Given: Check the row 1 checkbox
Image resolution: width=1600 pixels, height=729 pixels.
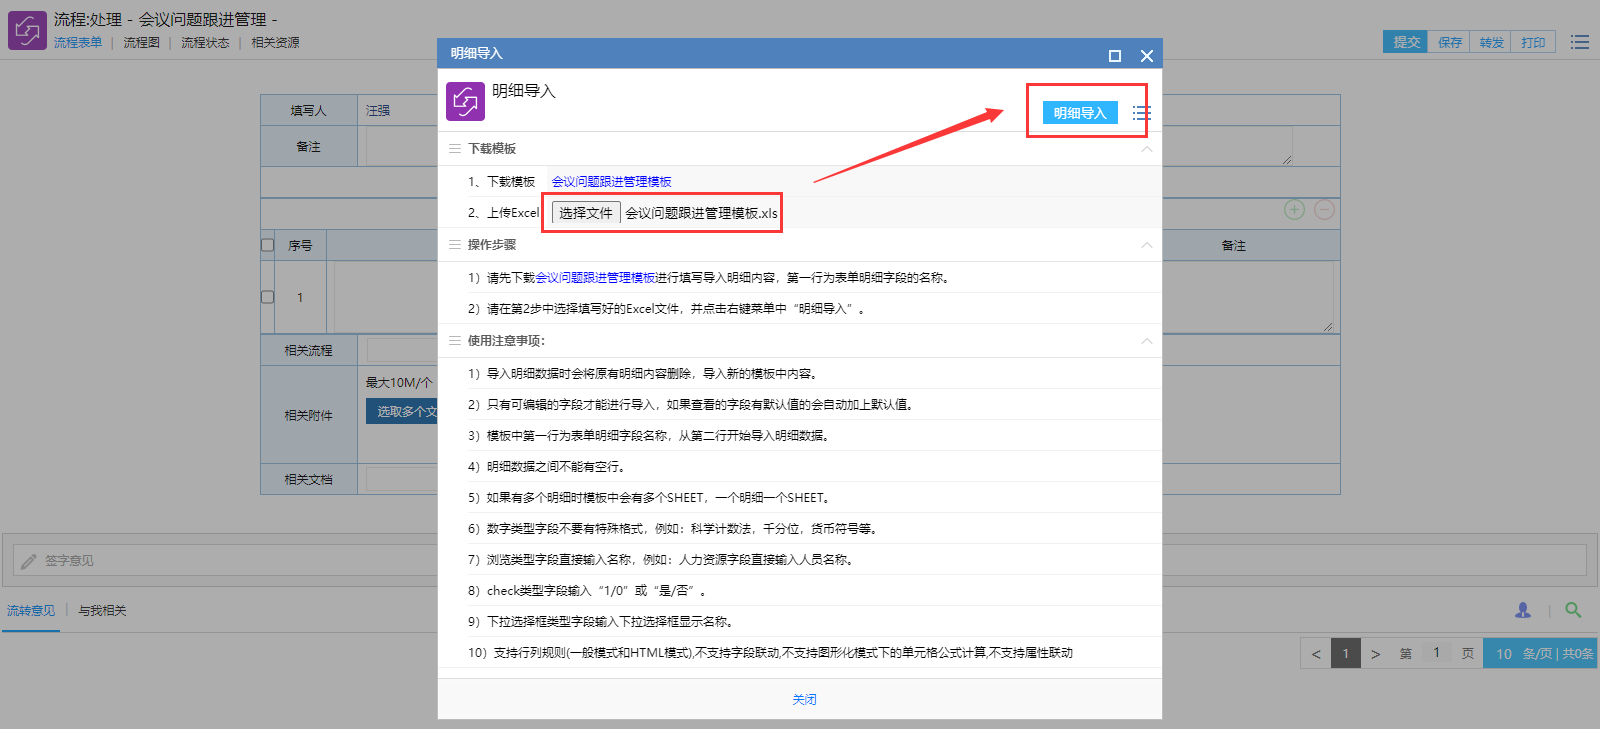Looking at the screenshot, I should [267, 297].
